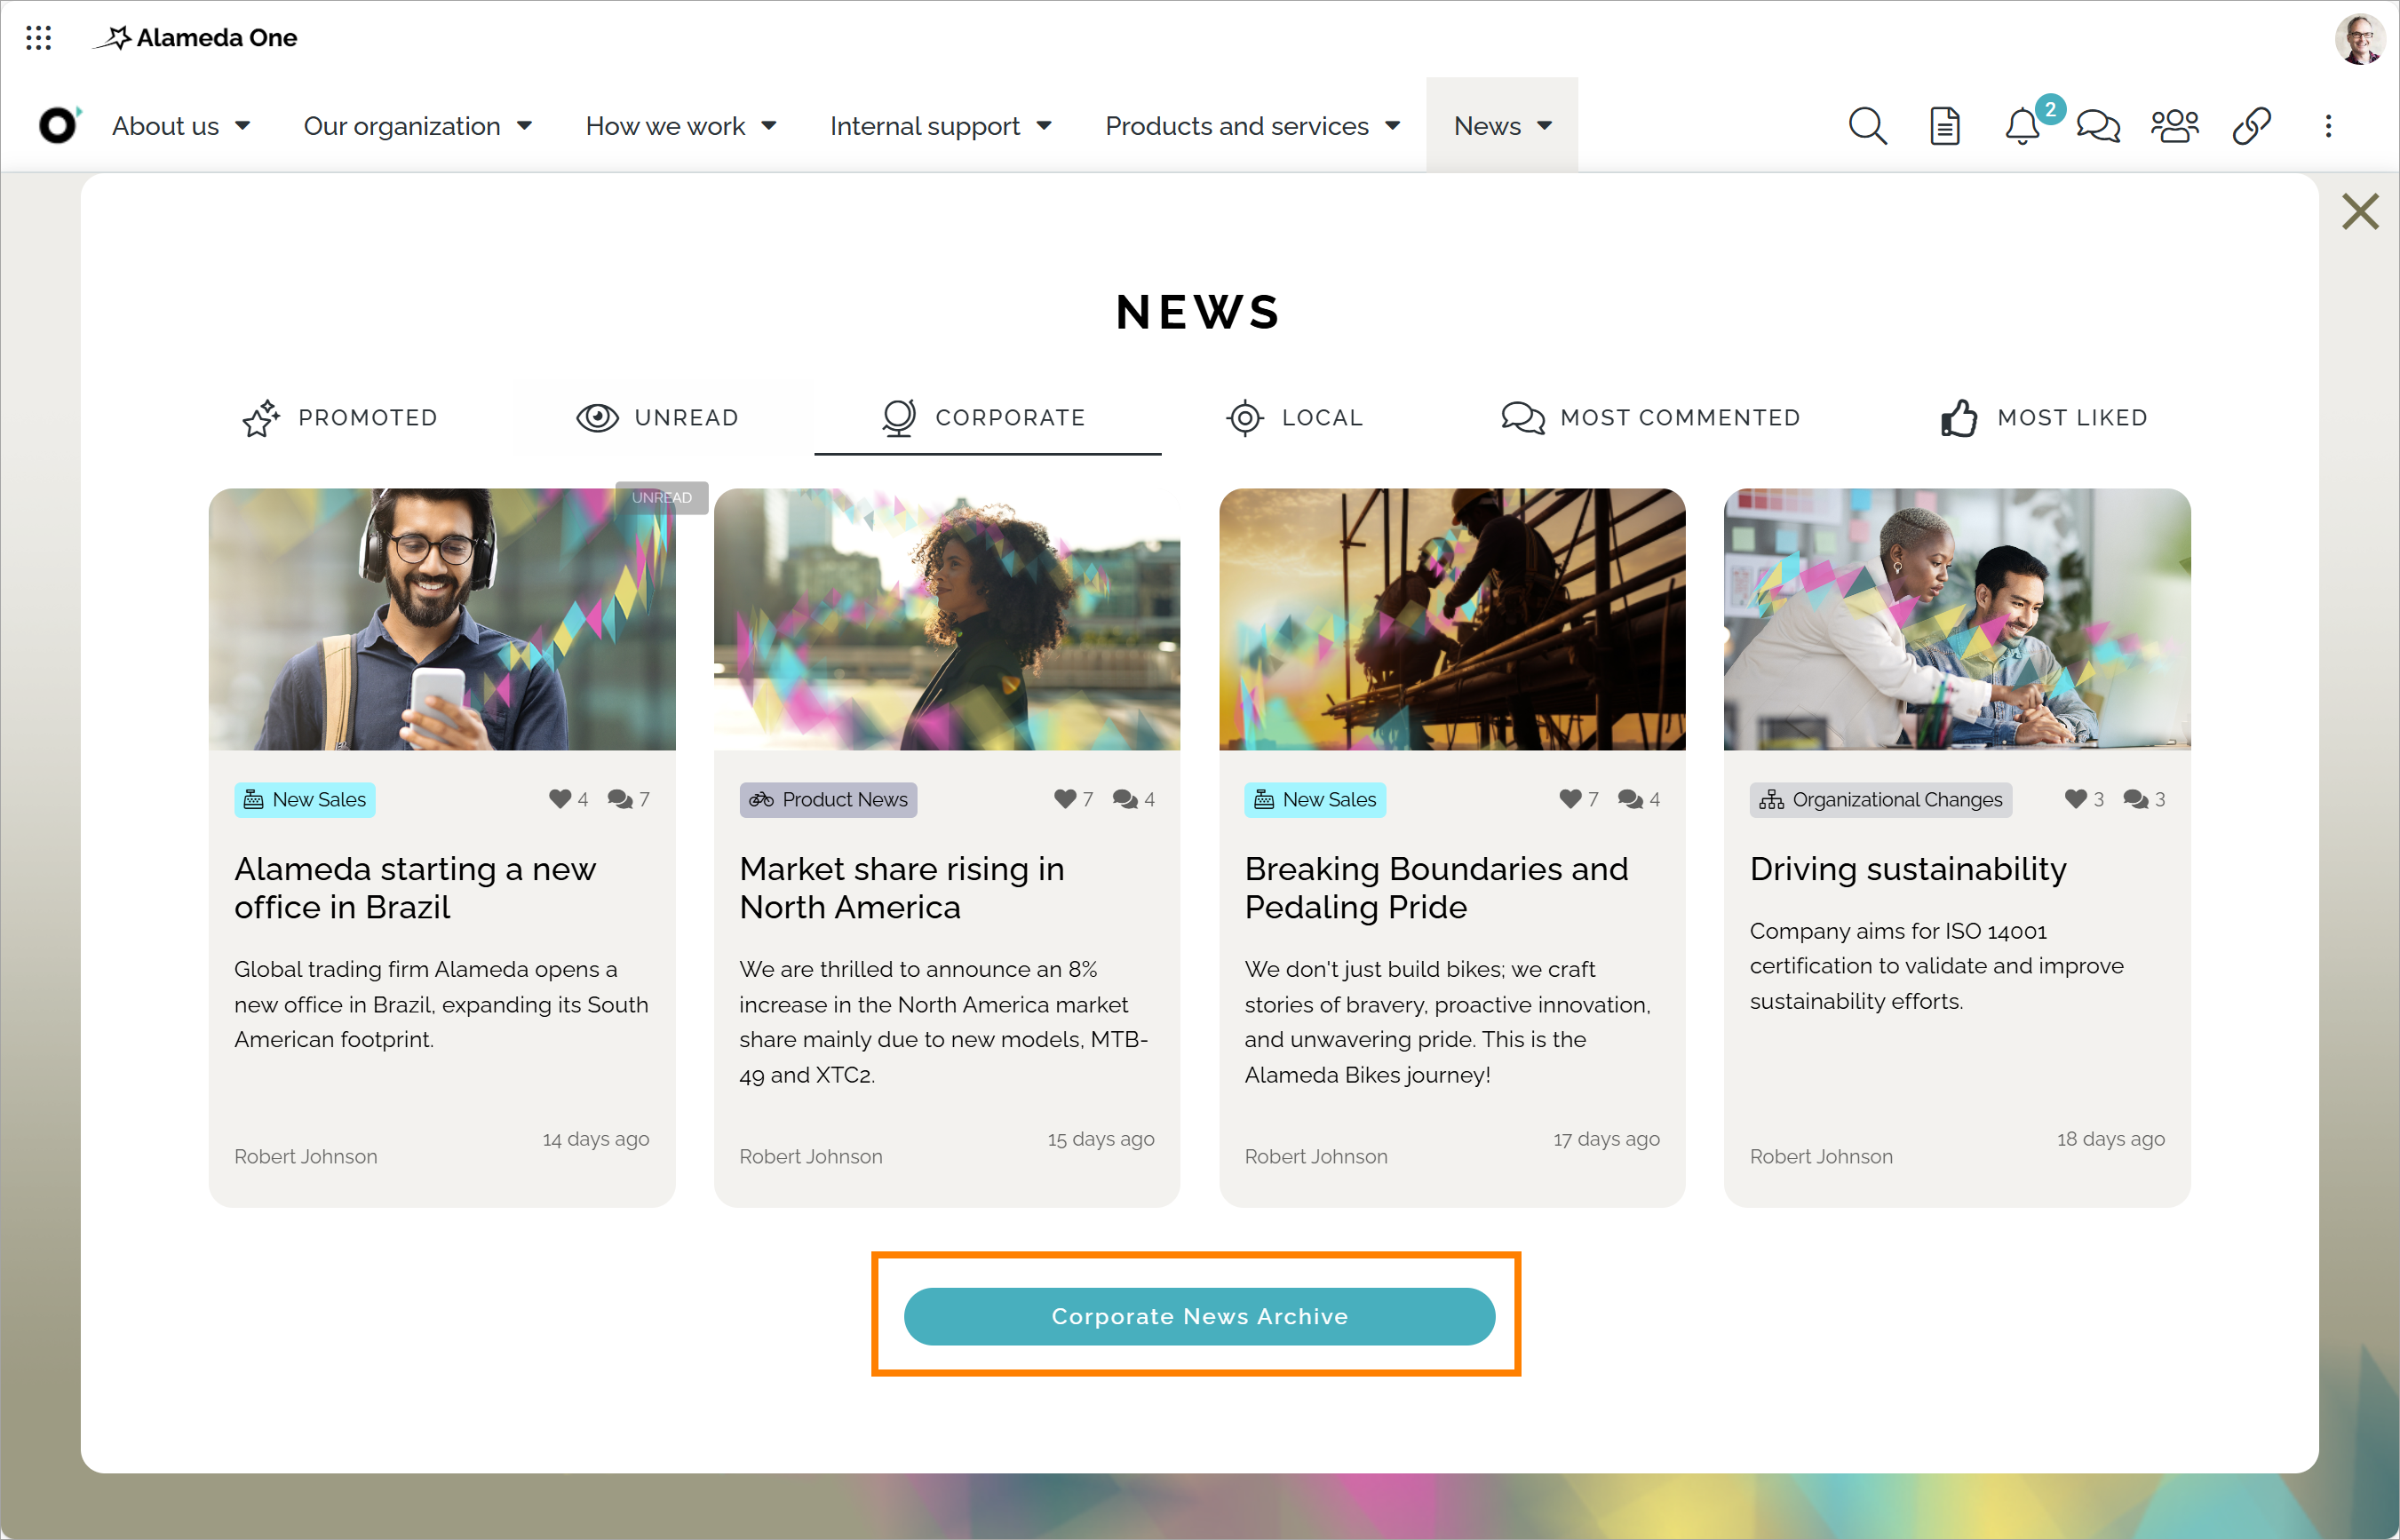Open the app launcher grid icon
This screenshot has height=1540, width=2400.
coord(38,38)
